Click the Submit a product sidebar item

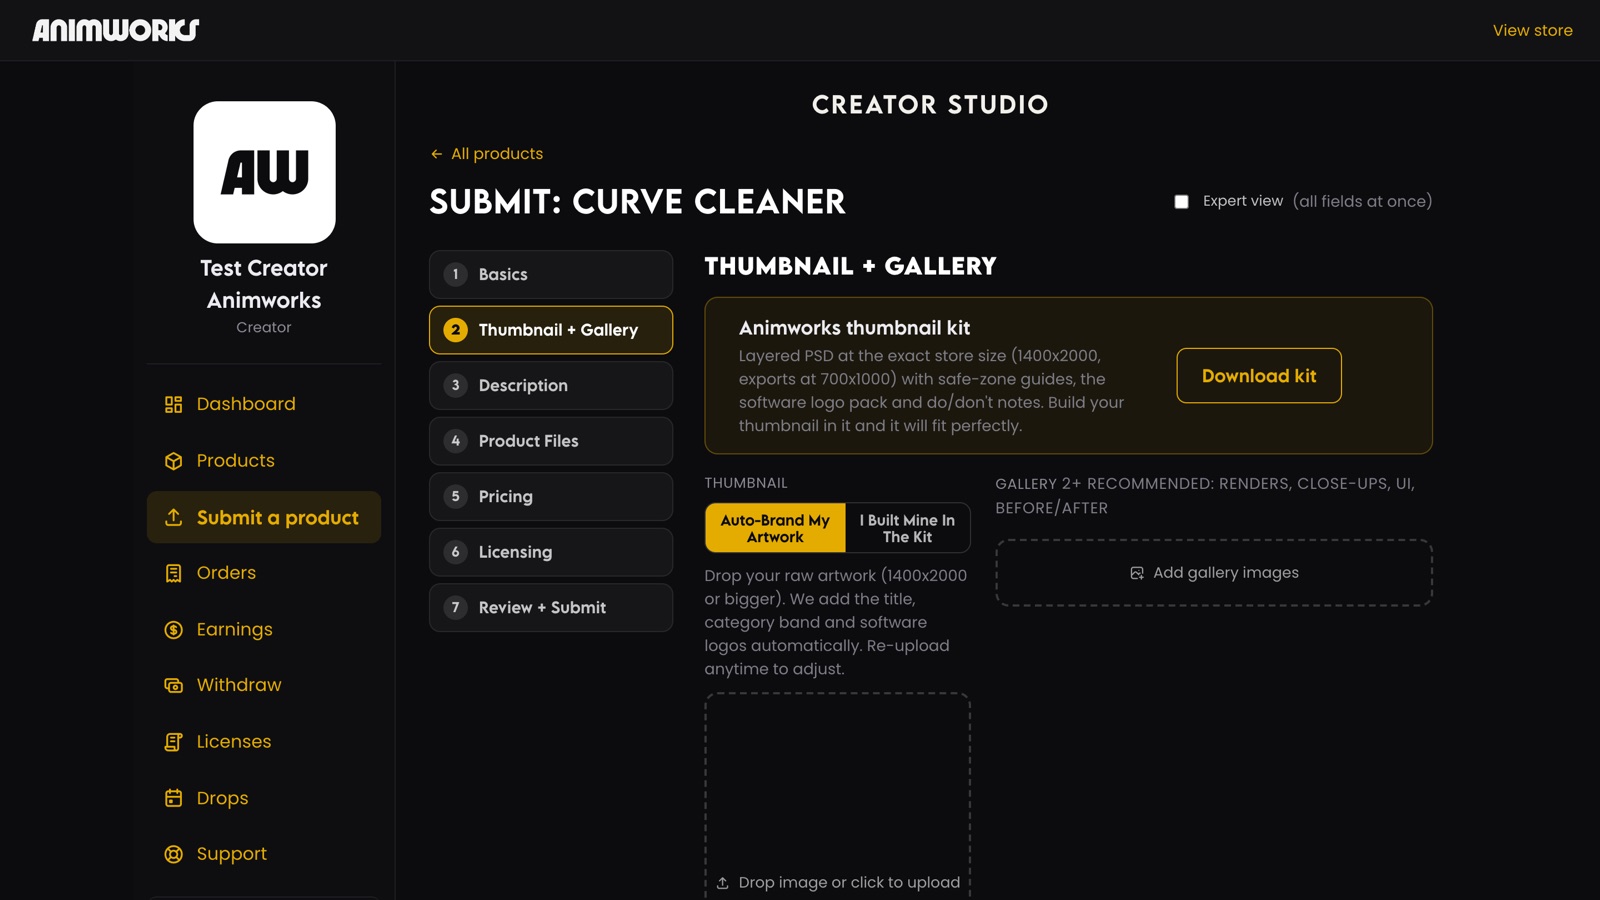(x=264, y=517)
